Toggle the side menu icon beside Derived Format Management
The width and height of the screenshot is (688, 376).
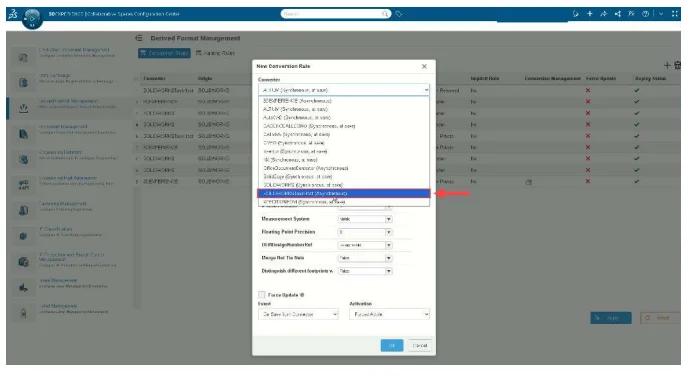pyautogui.click(x=139, y=38)
